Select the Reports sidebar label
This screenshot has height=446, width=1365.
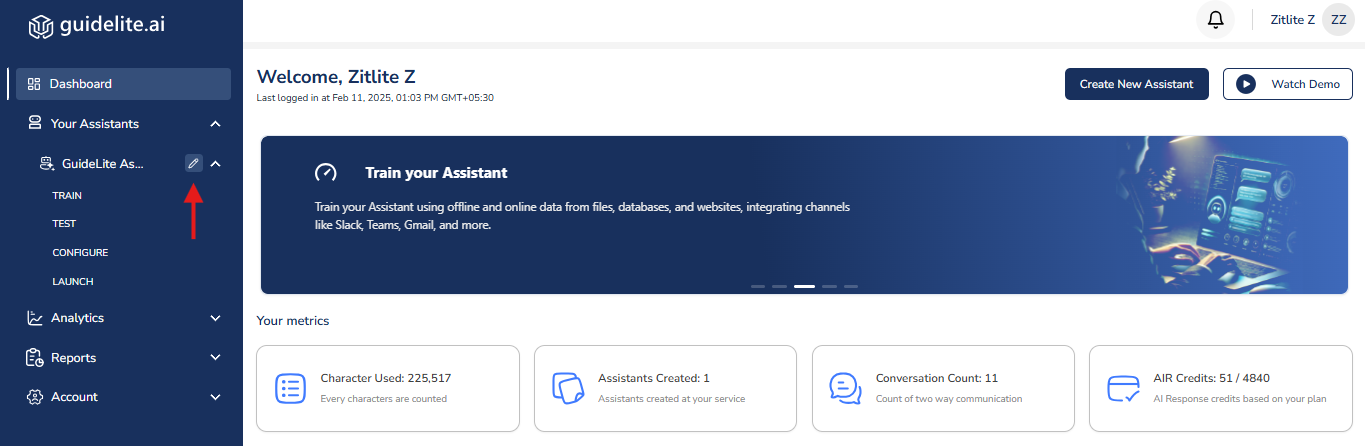(x=74, y=358)
